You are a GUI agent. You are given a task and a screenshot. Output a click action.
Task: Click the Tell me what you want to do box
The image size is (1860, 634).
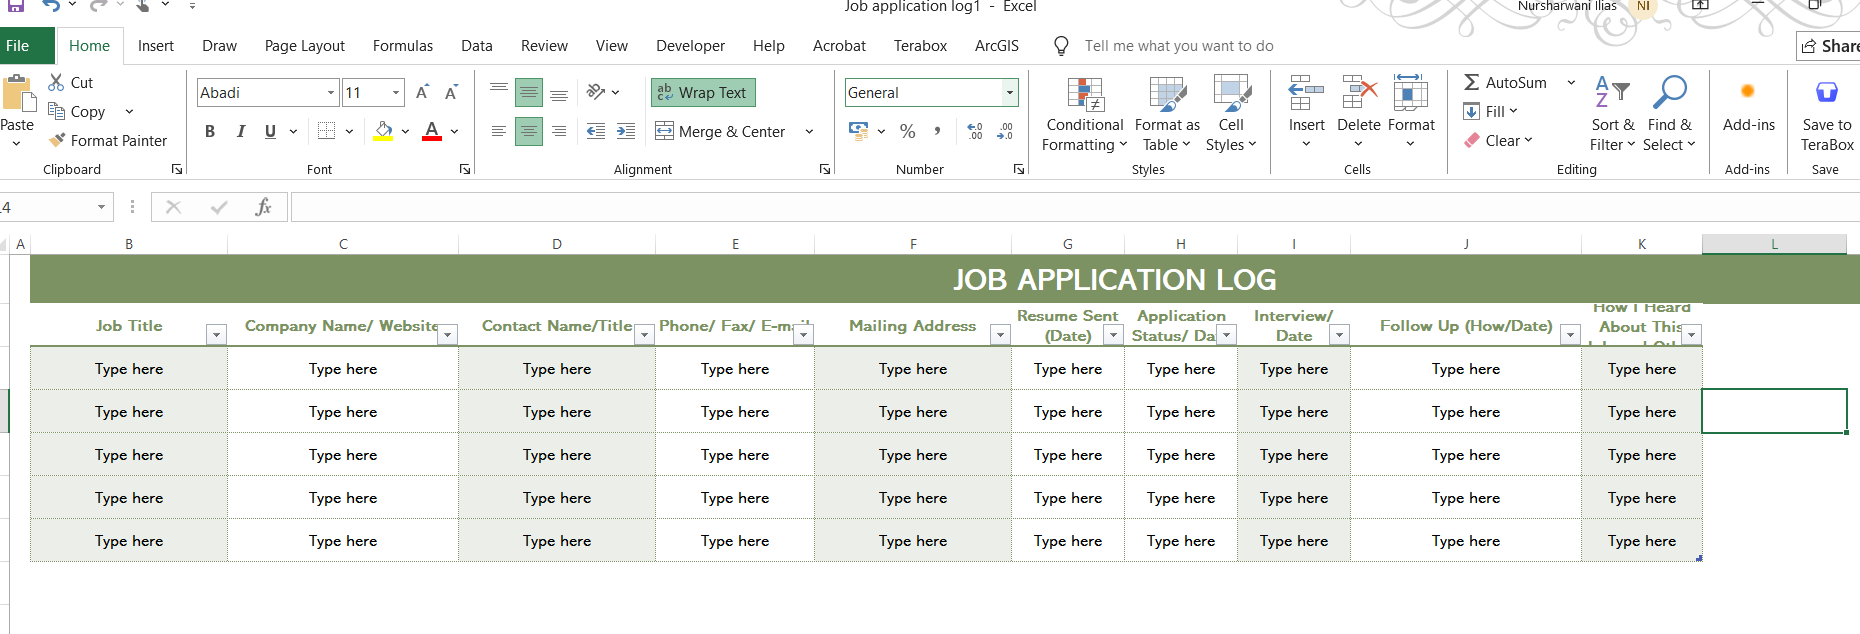(x=1179, y=46)
